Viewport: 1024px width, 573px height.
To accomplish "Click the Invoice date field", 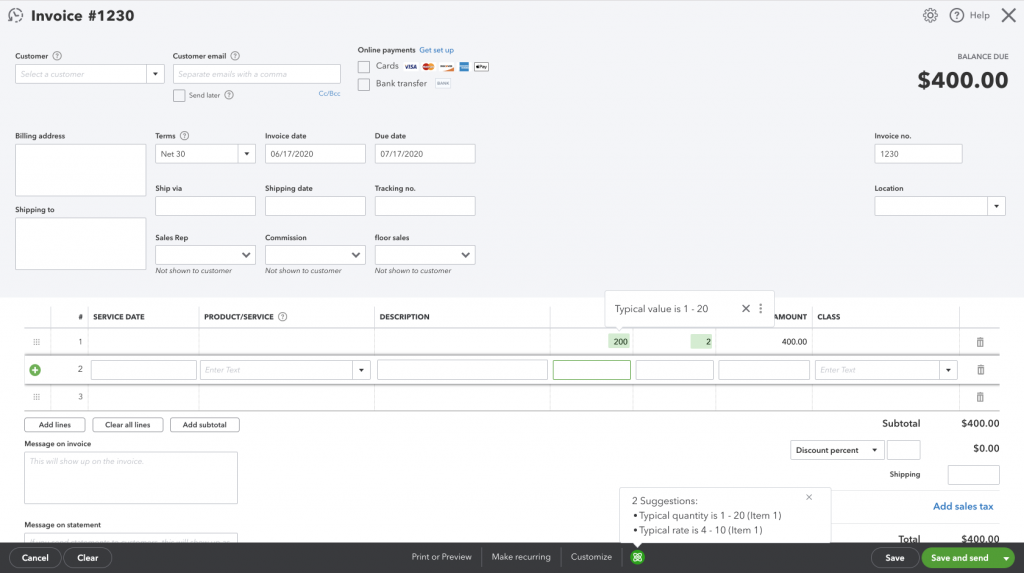I will coord(315,154).
